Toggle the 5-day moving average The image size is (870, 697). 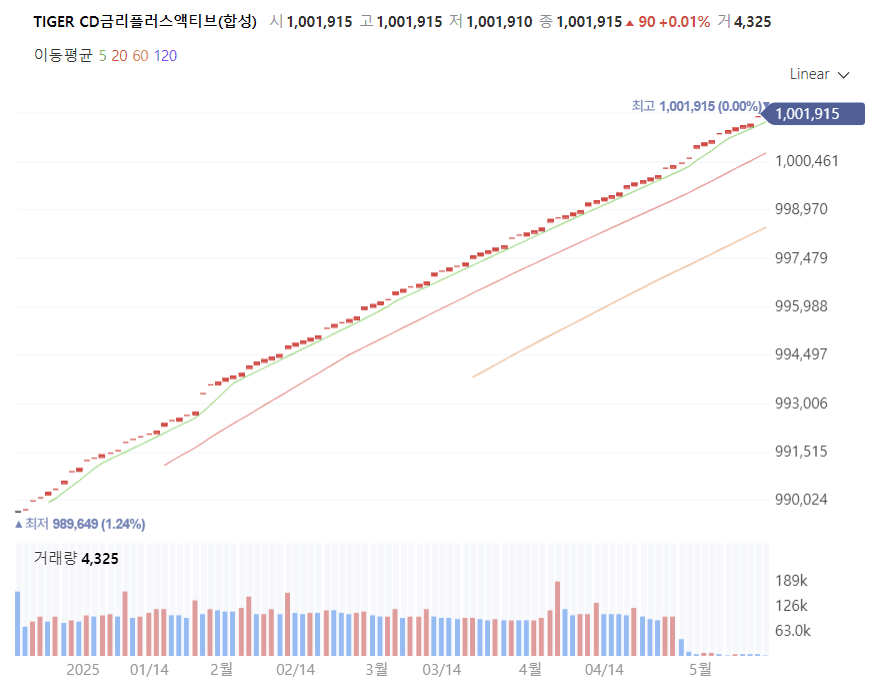pos(100,56)
